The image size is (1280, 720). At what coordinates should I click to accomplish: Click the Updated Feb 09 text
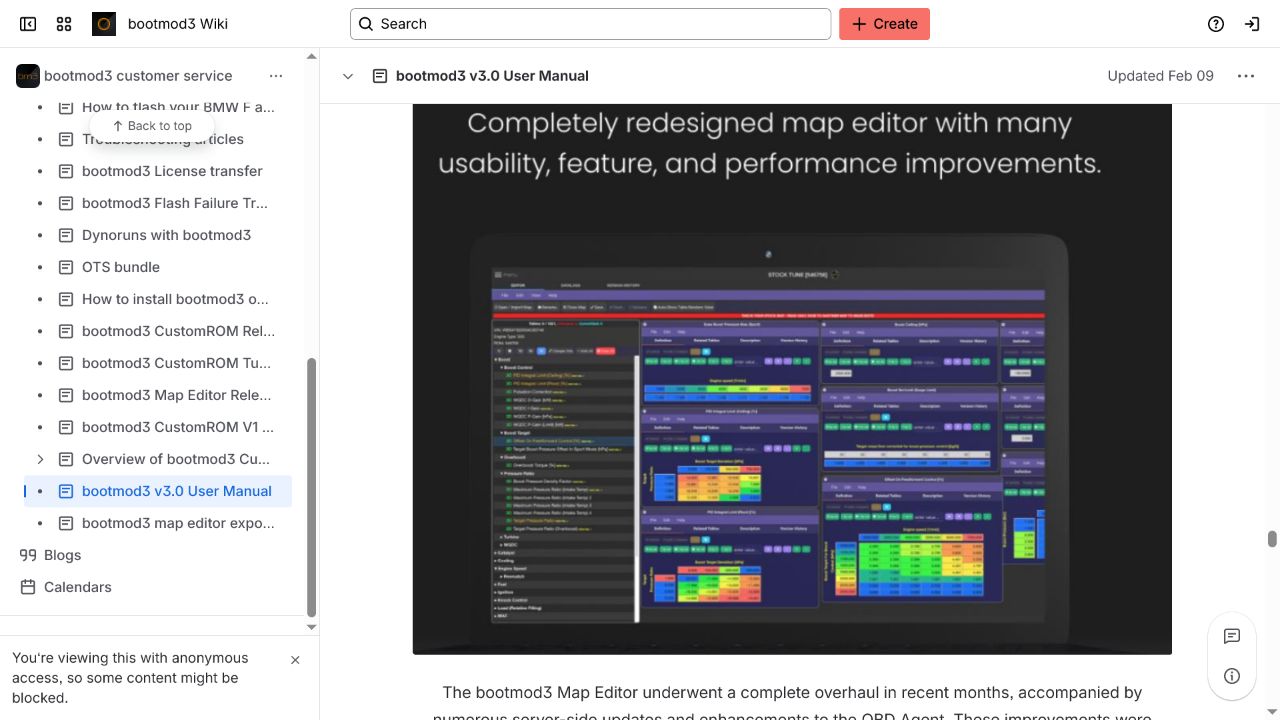(1160, 76)
